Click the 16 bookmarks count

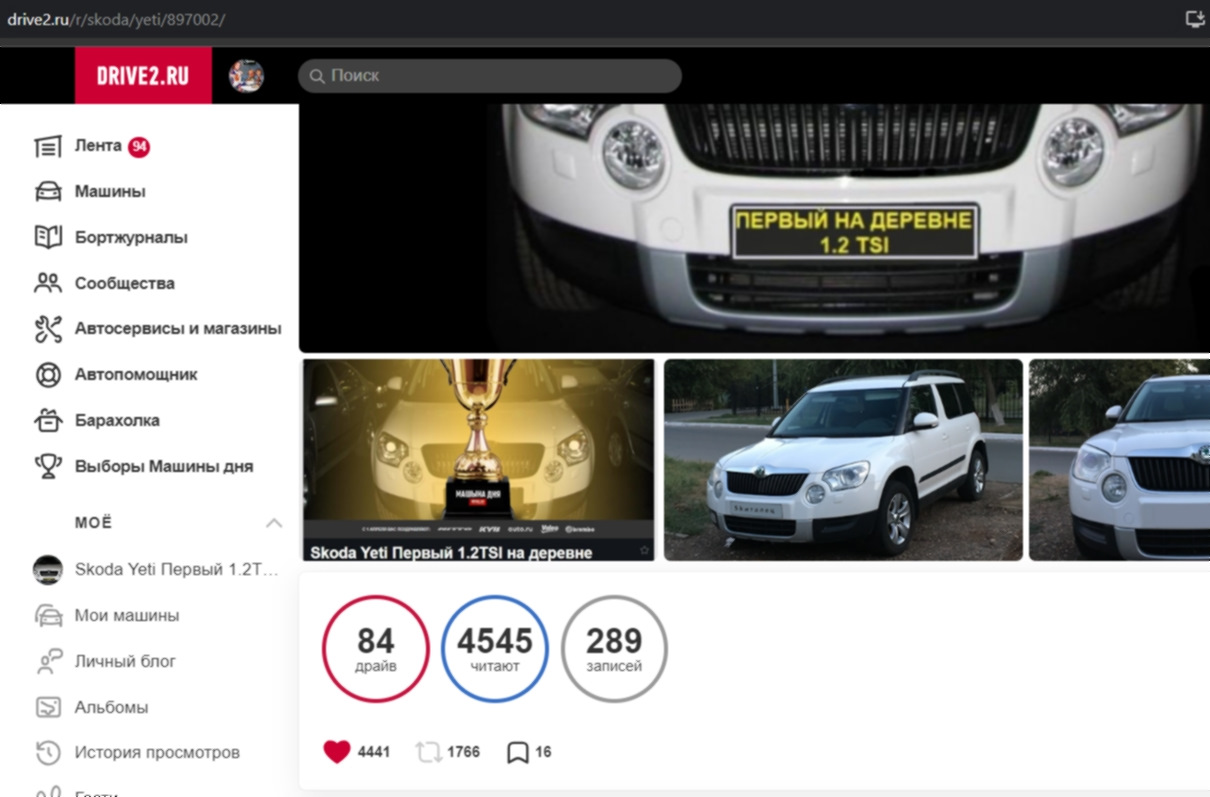coord(543,752)
